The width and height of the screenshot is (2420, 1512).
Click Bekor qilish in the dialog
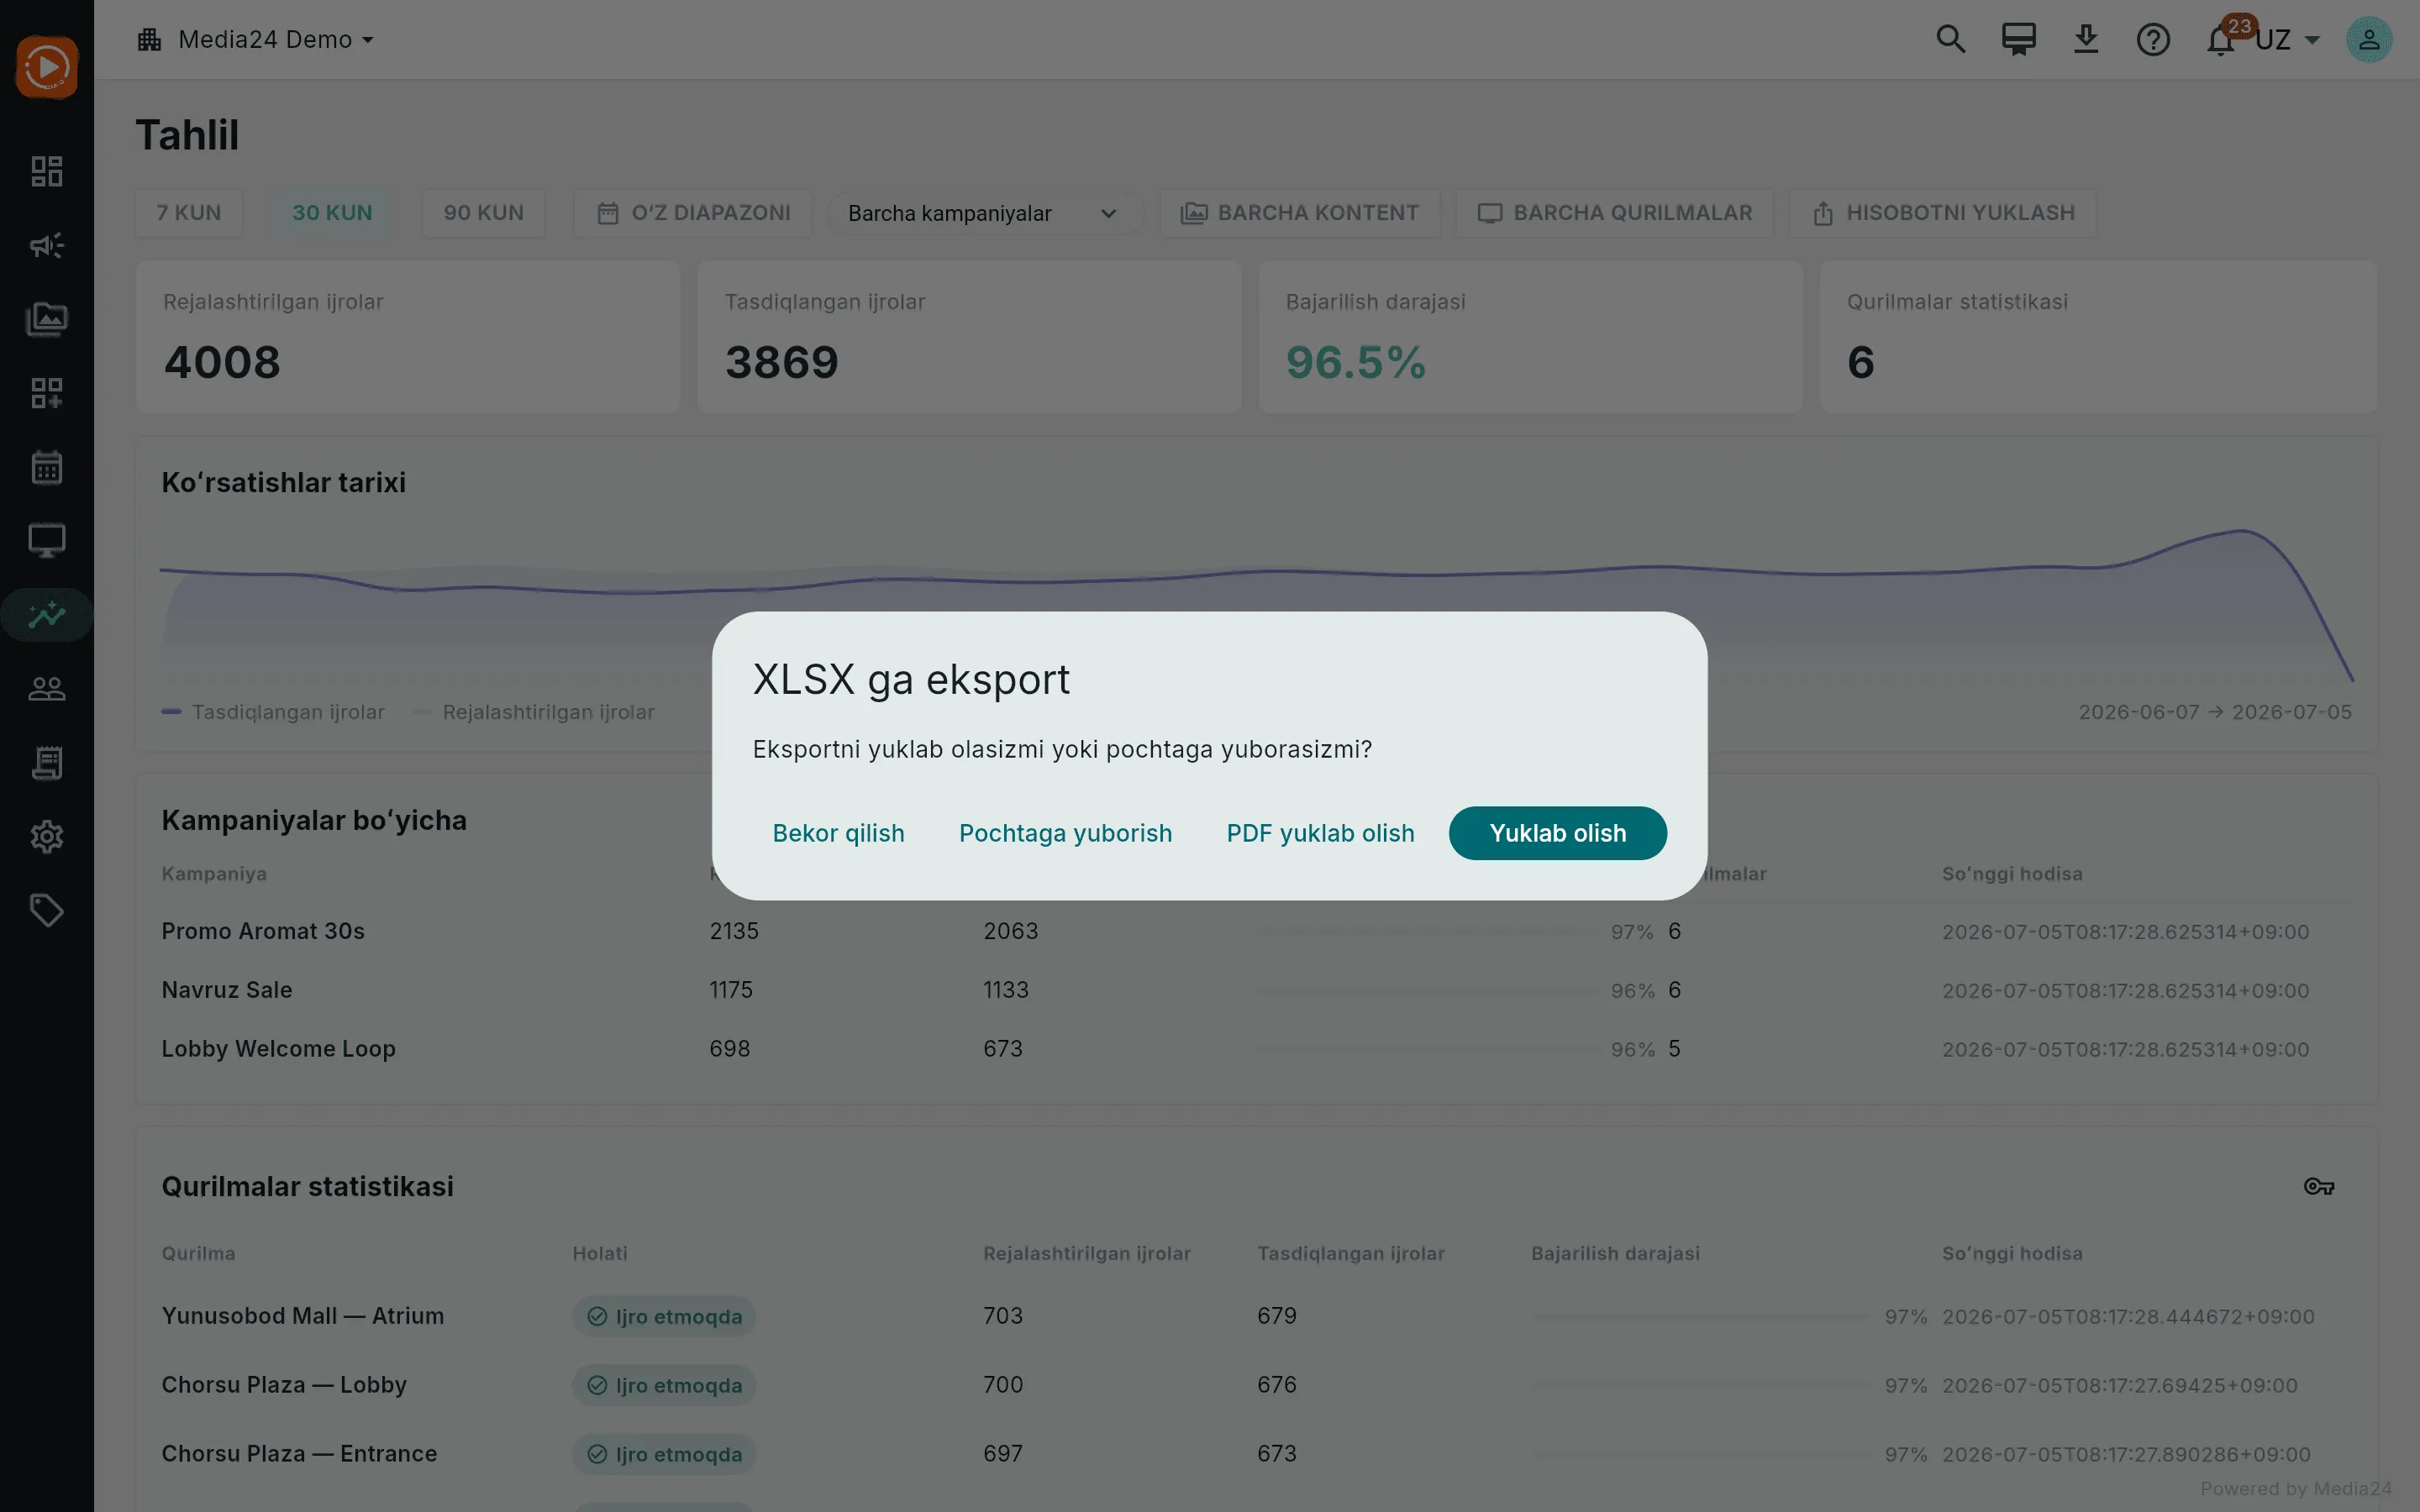(838, 833)
